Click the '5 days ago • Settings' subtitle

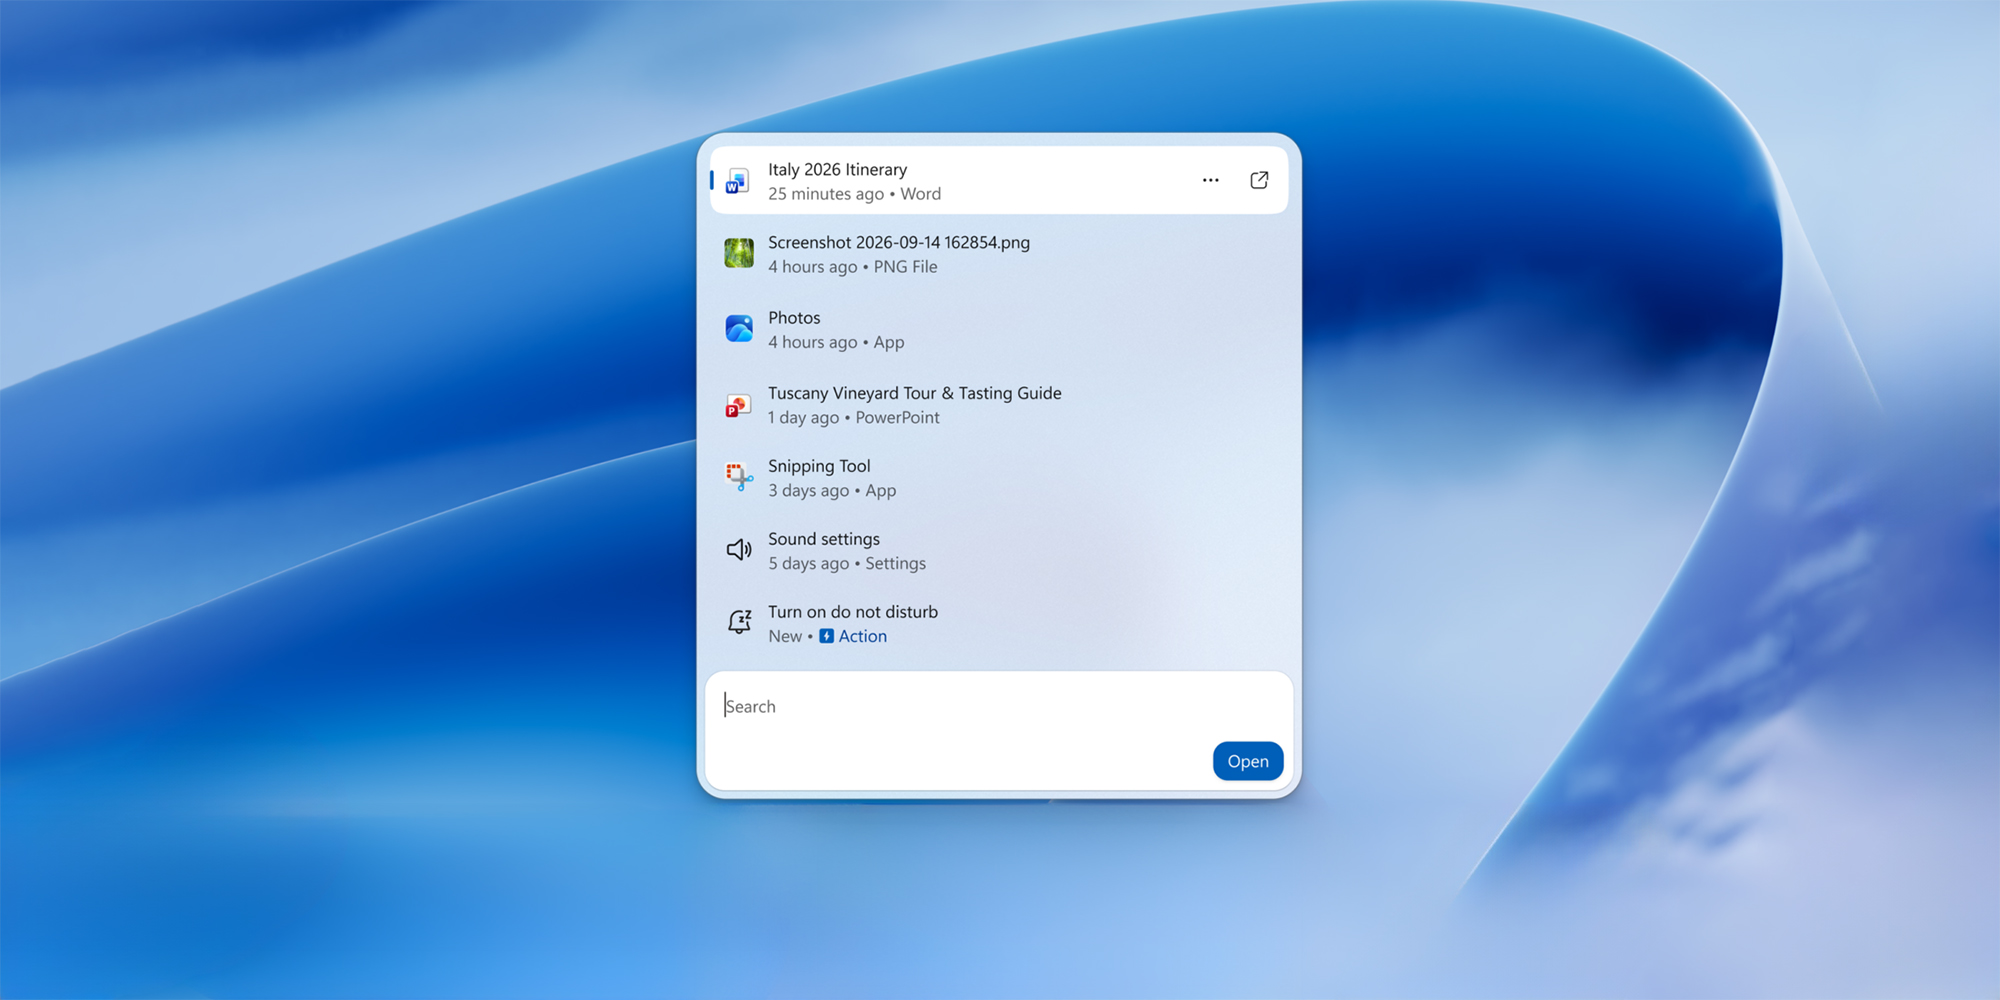[x=847, y=564]
